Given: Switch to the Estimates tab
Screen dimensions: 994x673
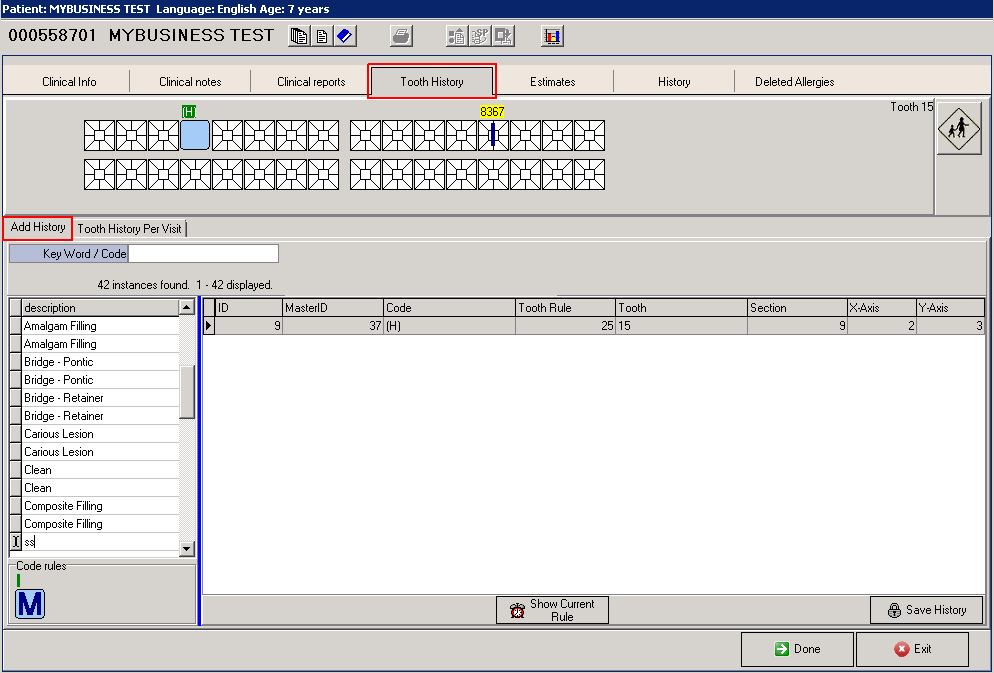Looking at the screenshot, I should [x=553, y=82].
